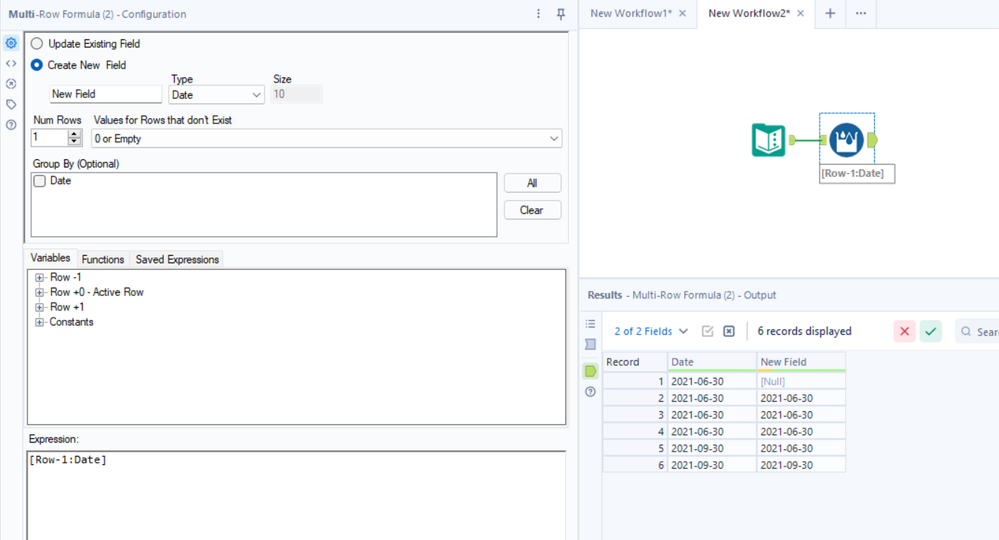Switch to New Workflow2 tab
Viewport: 999px width, 540px height.
[x=749, y=13]
